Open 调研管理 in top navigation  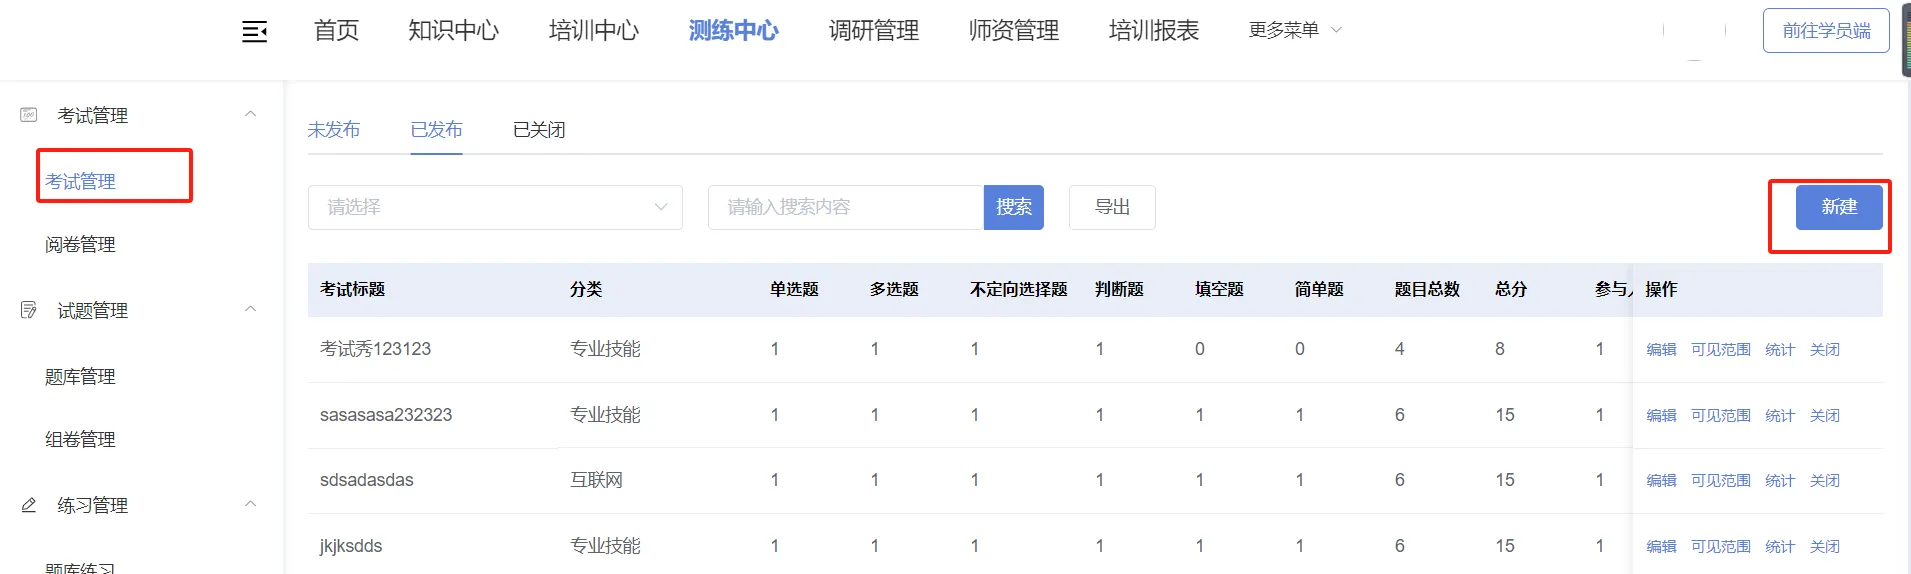pos(874,31)
